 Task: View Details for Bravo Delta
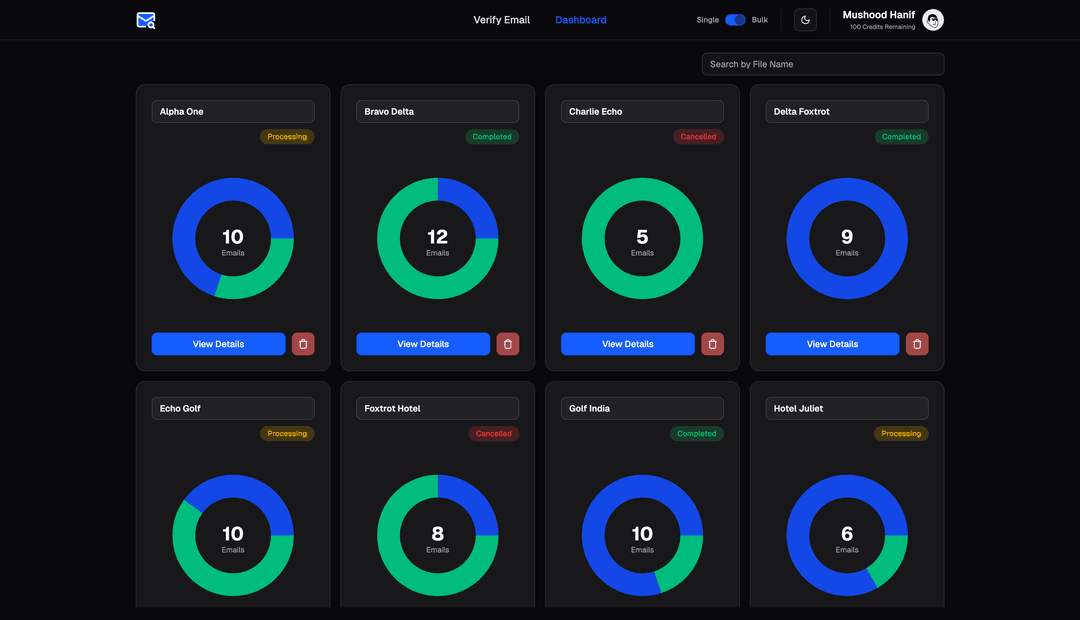[x=423, y=344]
